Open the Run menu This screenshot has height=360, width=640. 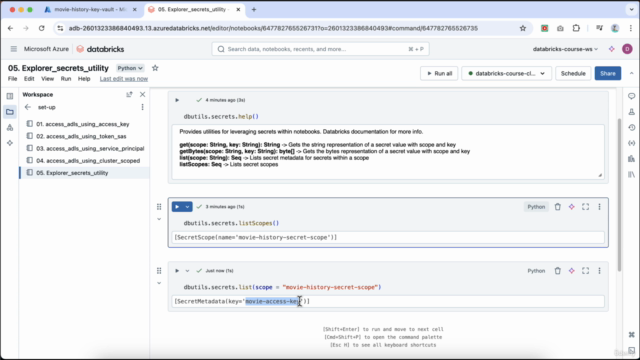[66, 79]
